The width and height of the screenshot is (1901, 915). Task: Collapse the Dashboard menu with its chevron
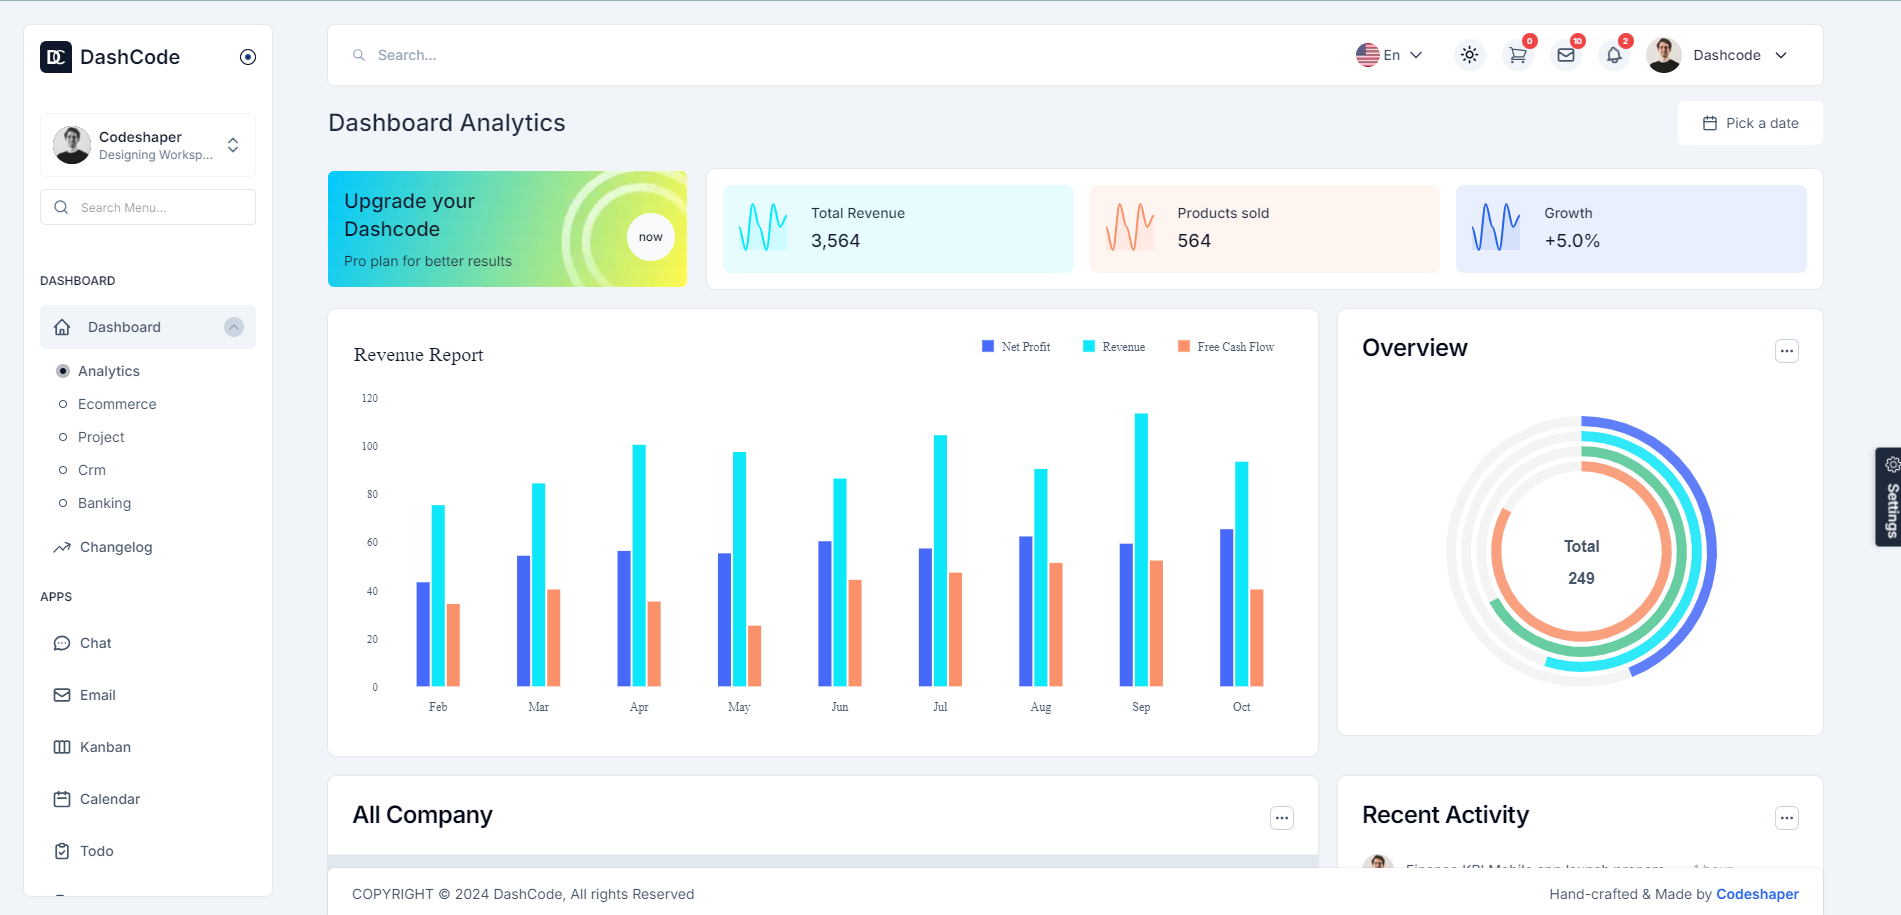pos(234,327)
